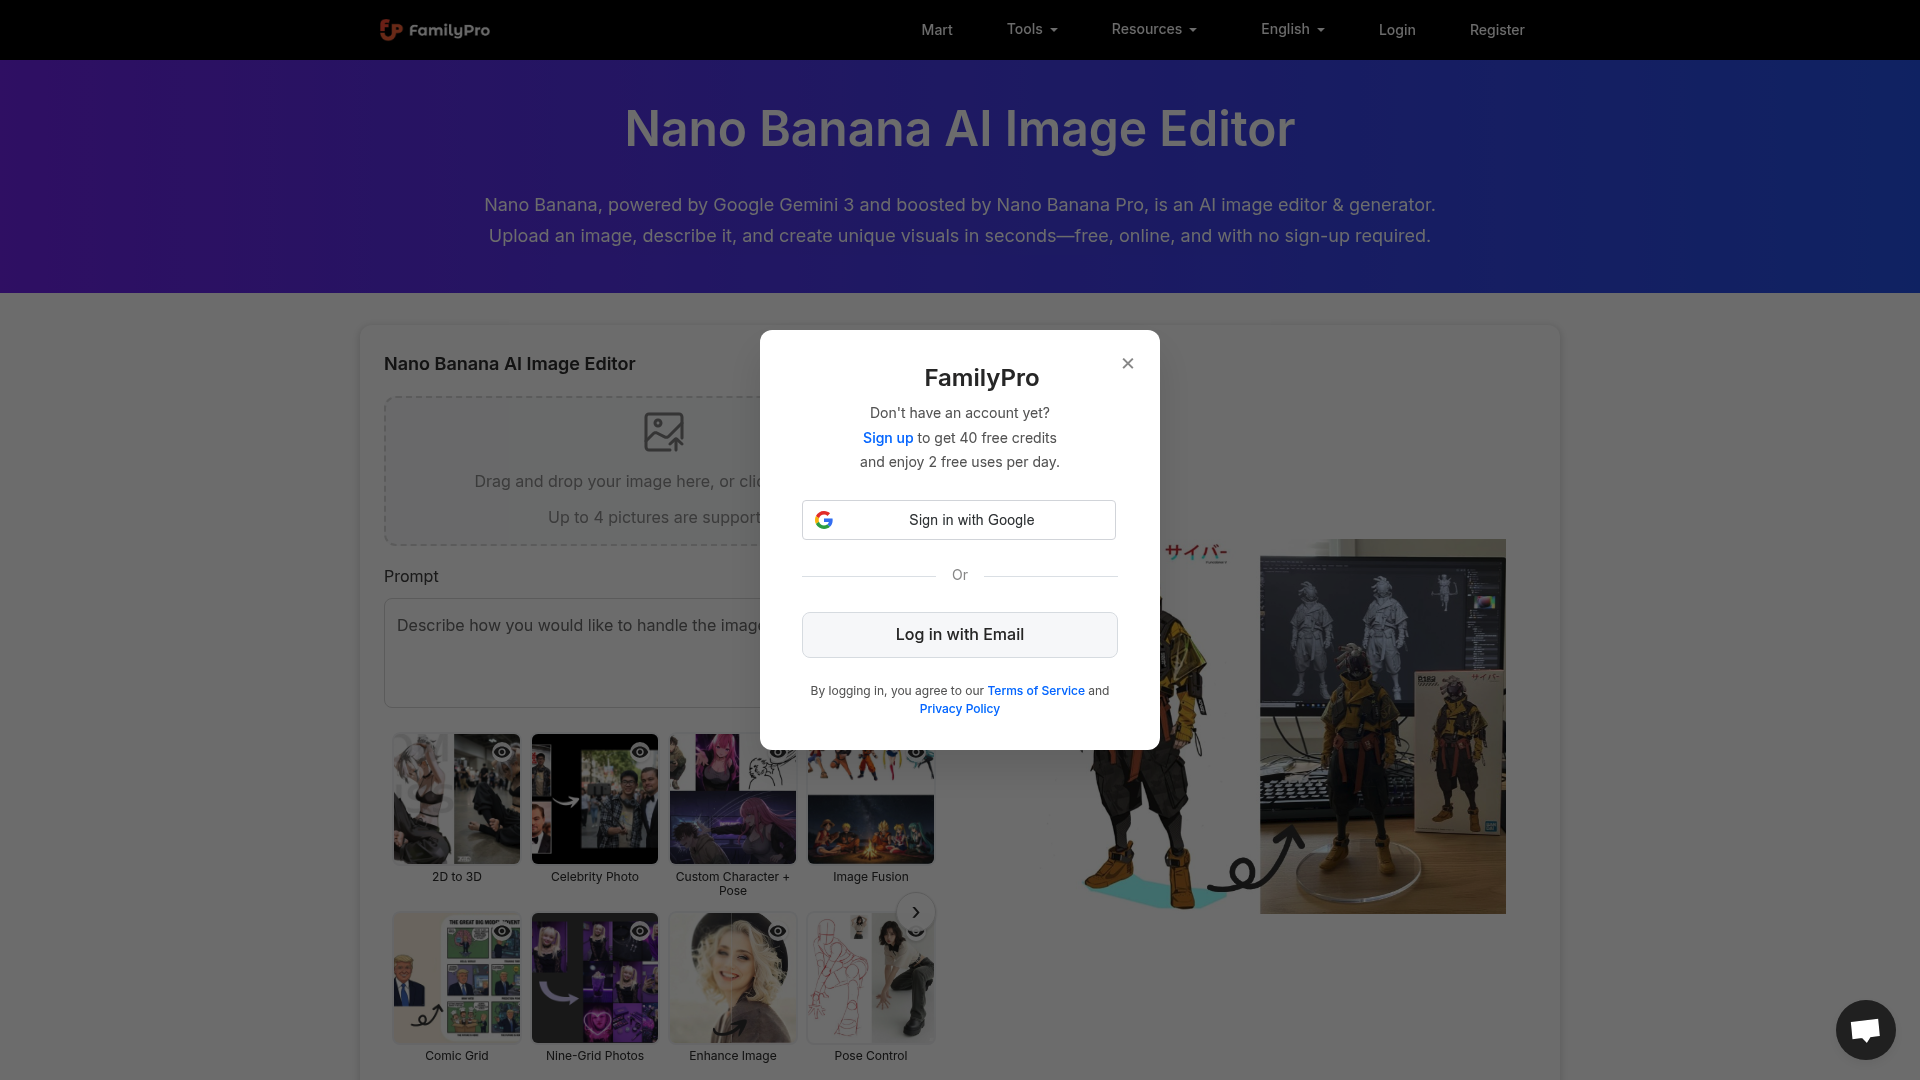Open the Mart menu item
Viewport: 1920px width, 1080px height.
[936, 30]
